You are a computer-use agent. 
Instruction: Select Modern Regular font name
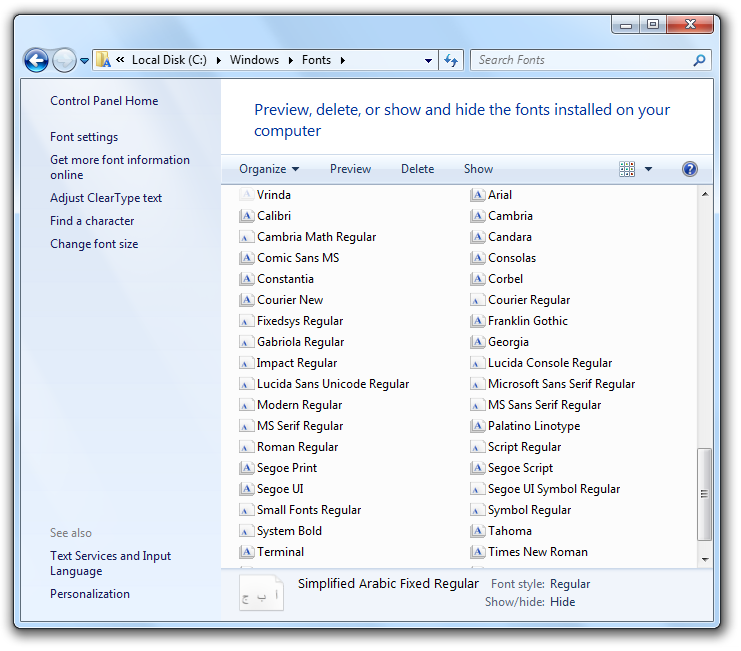(x=299, y=405)
